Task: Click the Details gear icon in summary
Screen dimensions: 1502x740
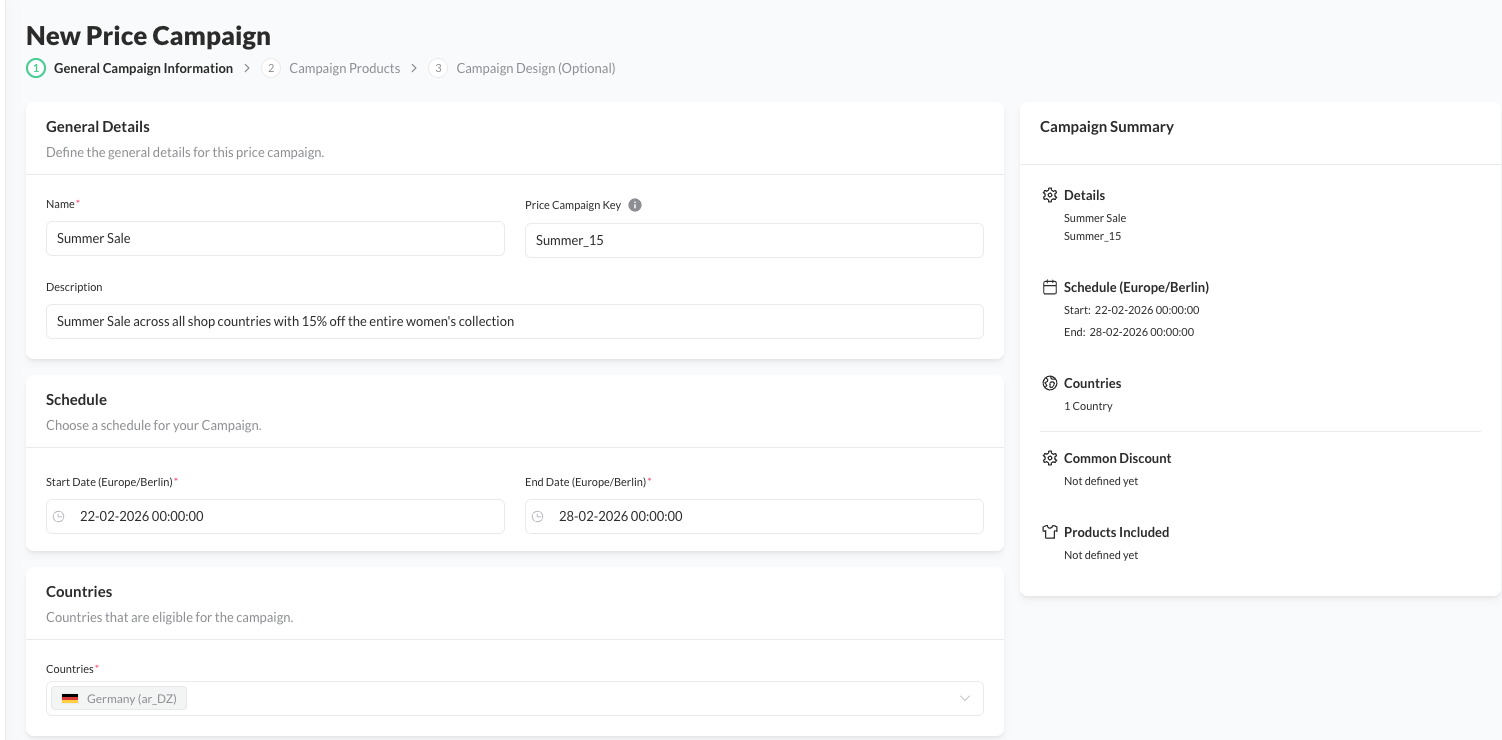Action: (1049, 195)
